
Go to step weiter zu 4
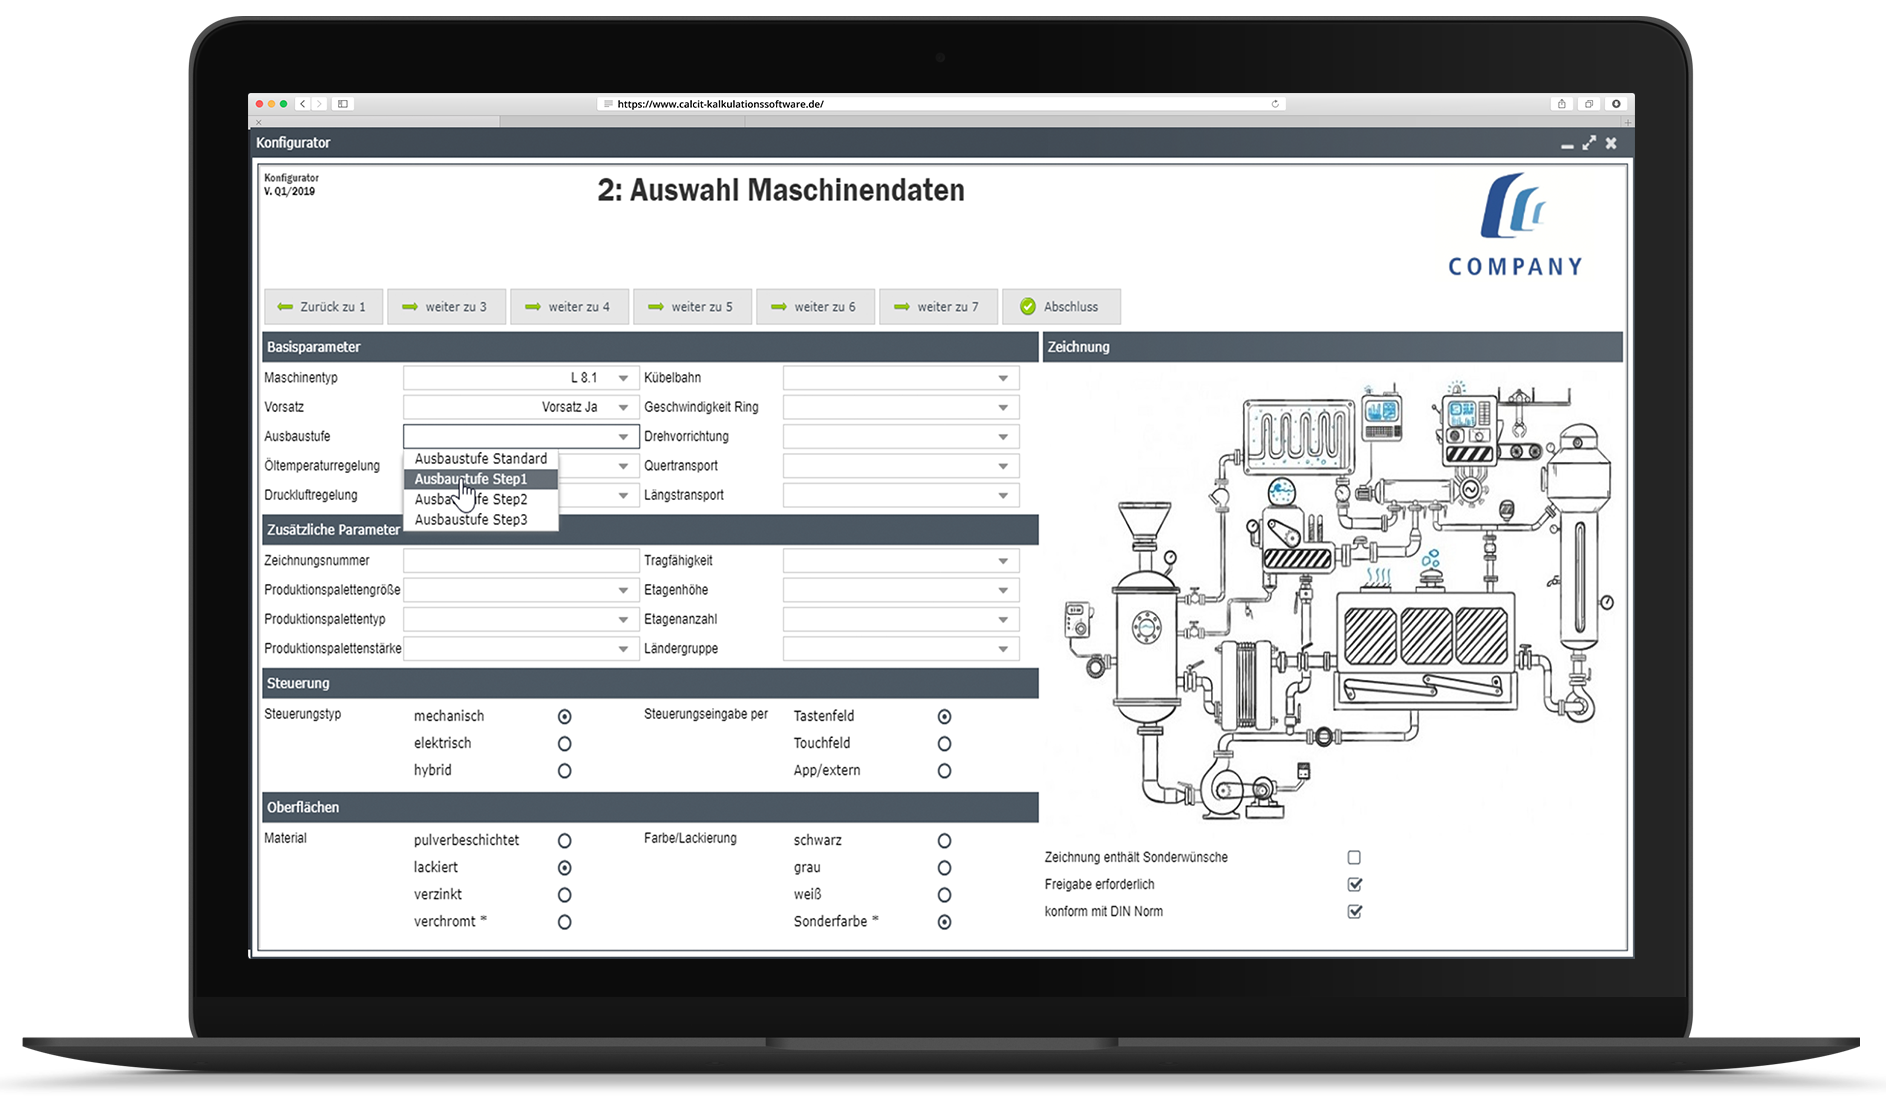(x=569, y=307)
